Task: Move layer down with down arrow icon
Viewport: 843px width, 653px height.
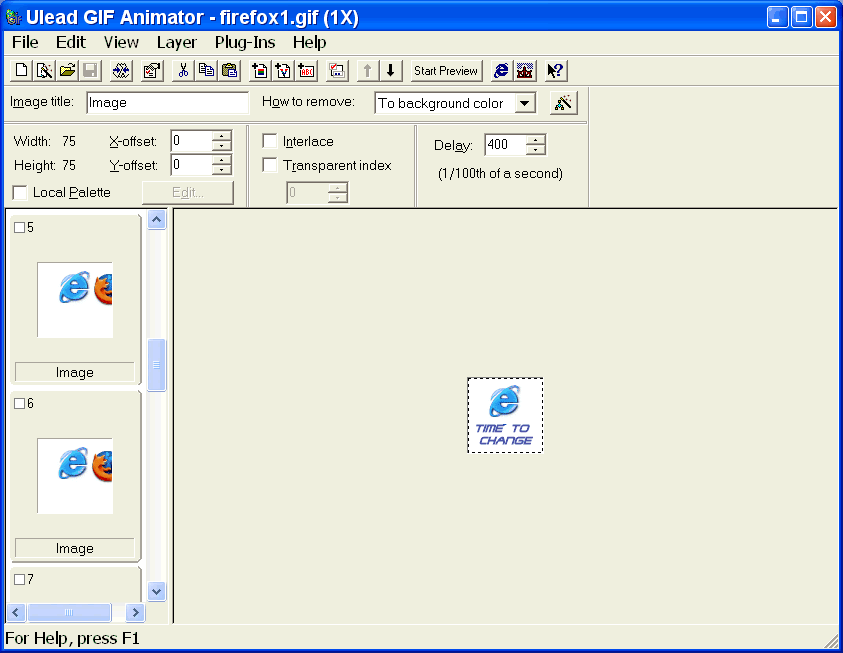Action: (391, 70)
